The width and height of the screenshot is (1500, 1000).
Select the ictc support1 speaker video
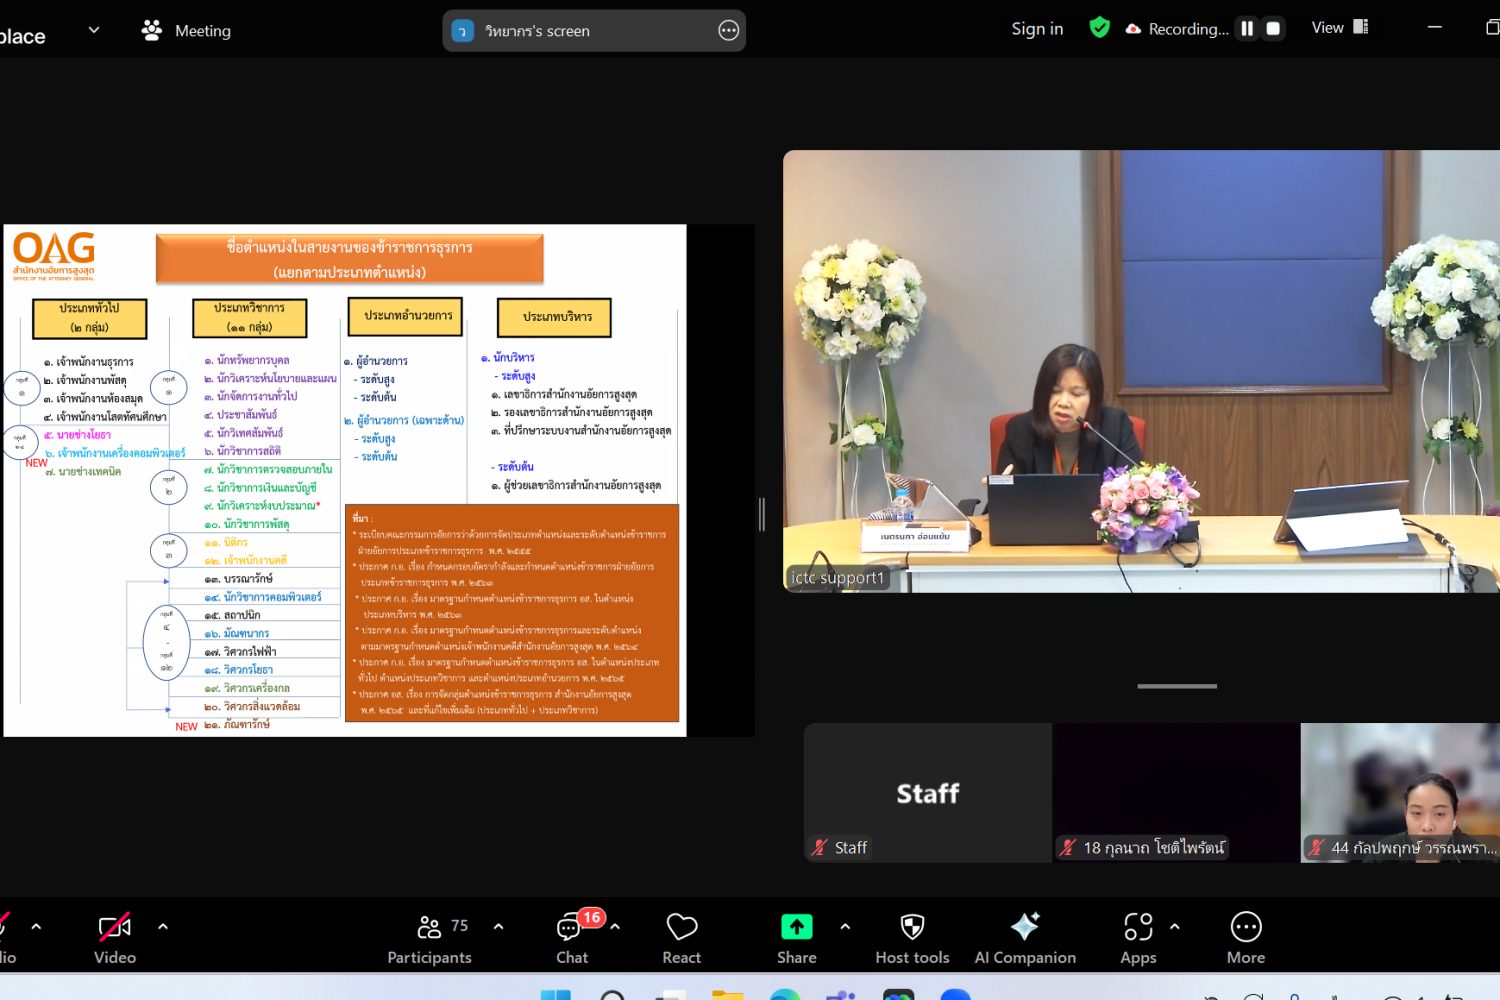(x=1141, y=371)
